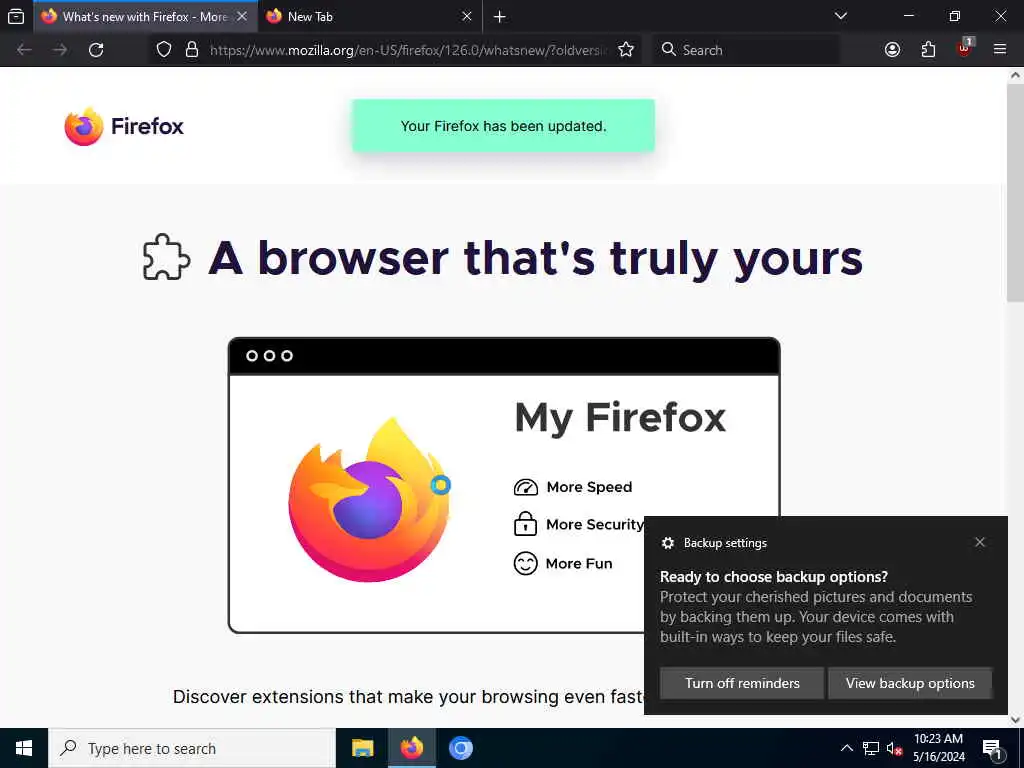Click "Ready to choose backup options?" heading
This screenshot has width=1024, height=768.
tap(774, 577)
